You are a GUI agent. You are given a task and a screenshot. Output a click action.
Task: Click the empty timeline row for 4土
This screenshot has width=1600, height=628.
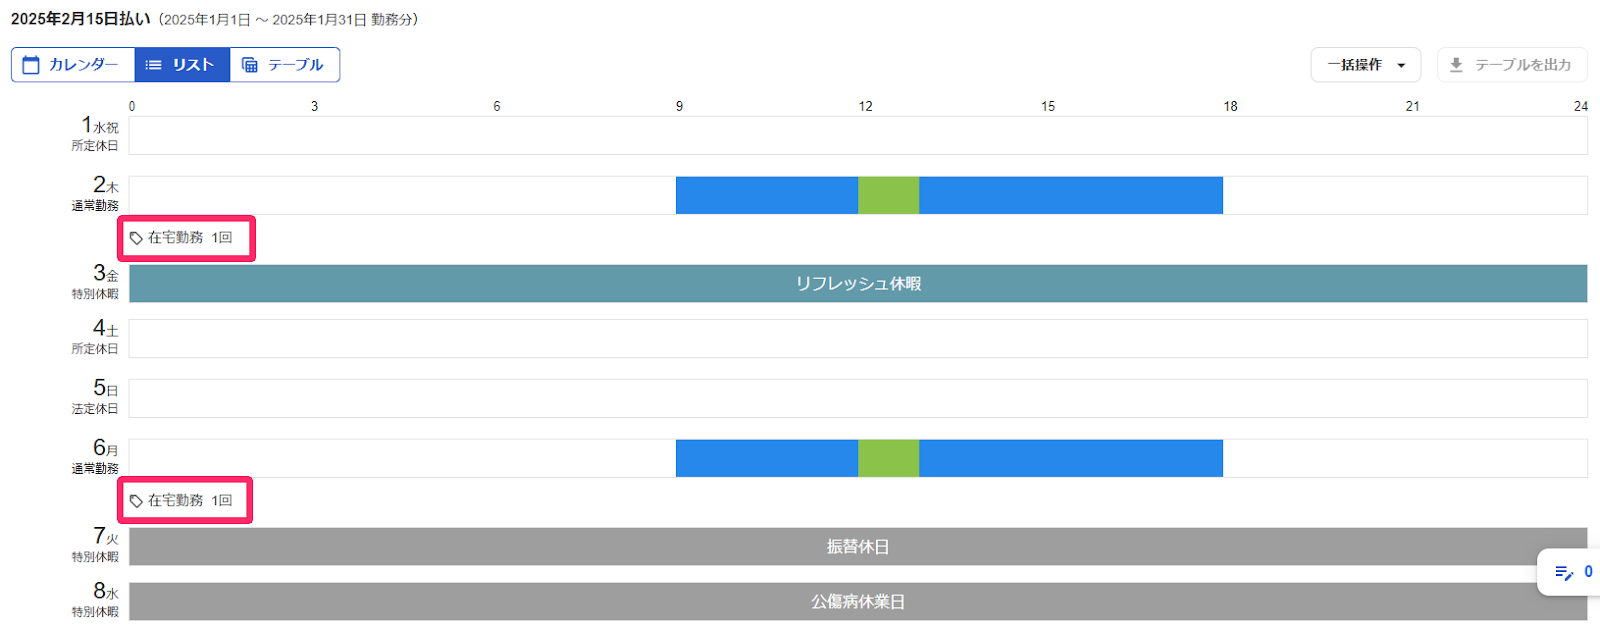tap(858, 339)
